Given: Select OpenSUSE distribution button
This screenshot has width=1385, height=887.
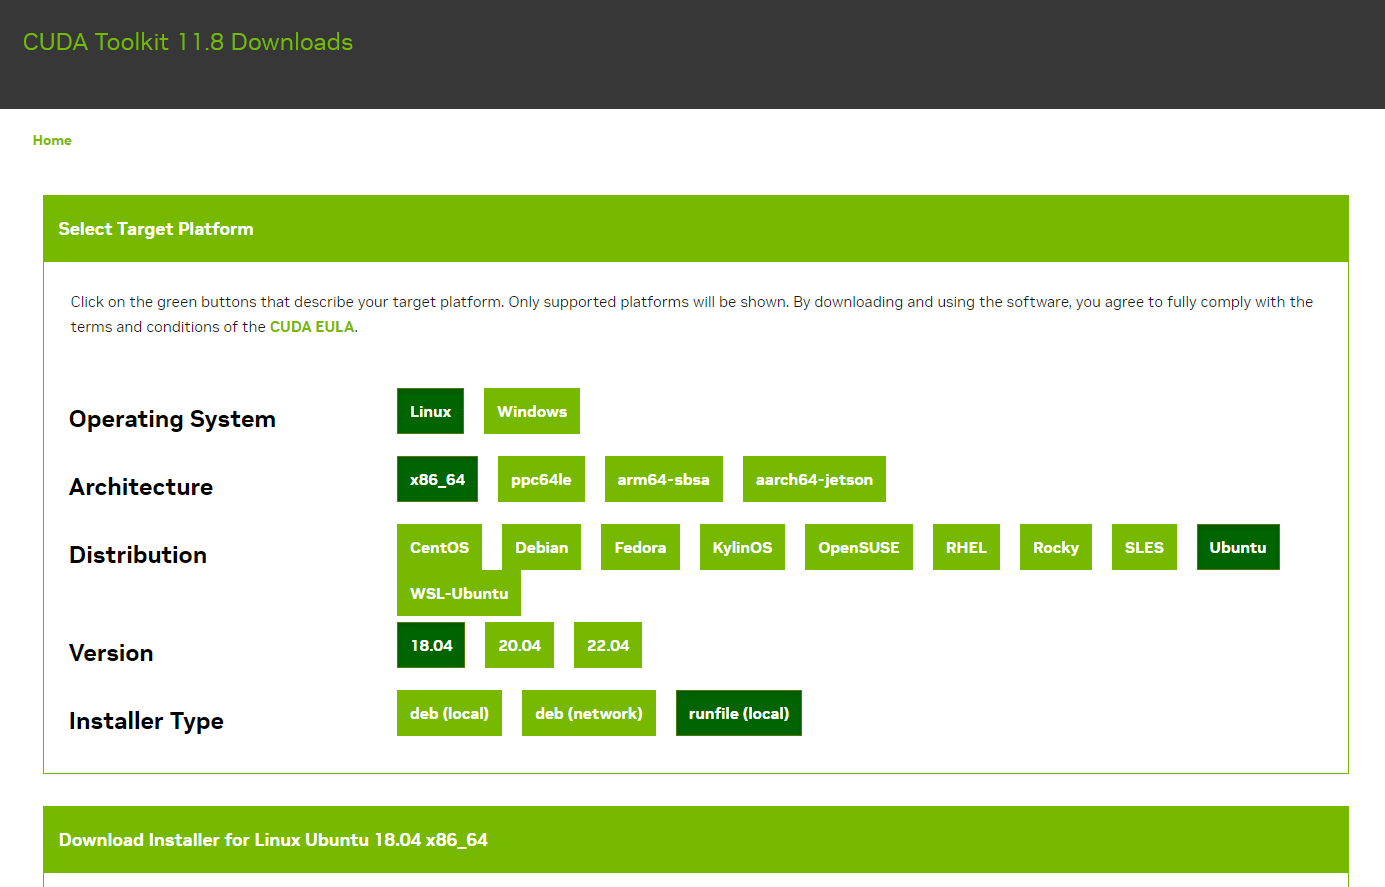Looking at the screenshot, I should click(859, 547).
